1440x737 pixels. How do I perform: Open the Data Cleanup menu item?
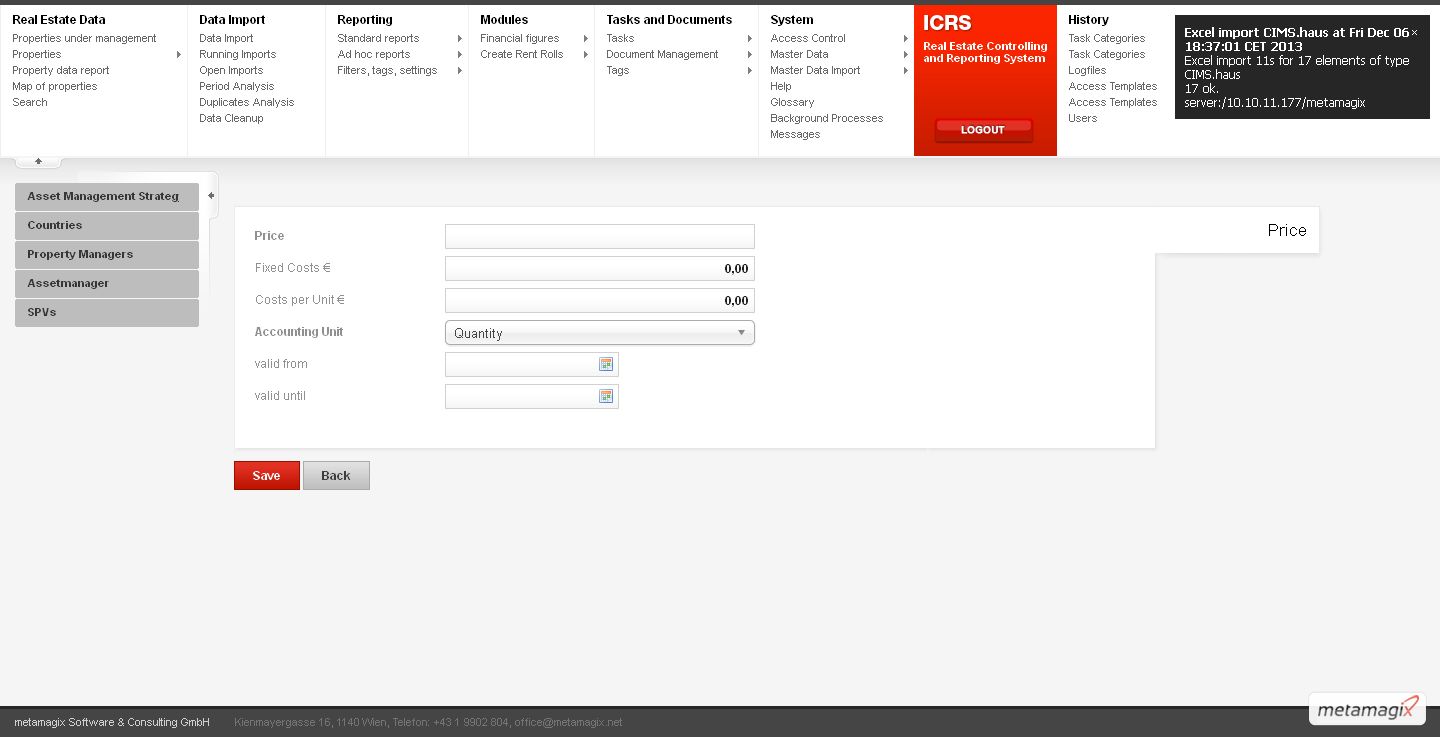point(231,118)
